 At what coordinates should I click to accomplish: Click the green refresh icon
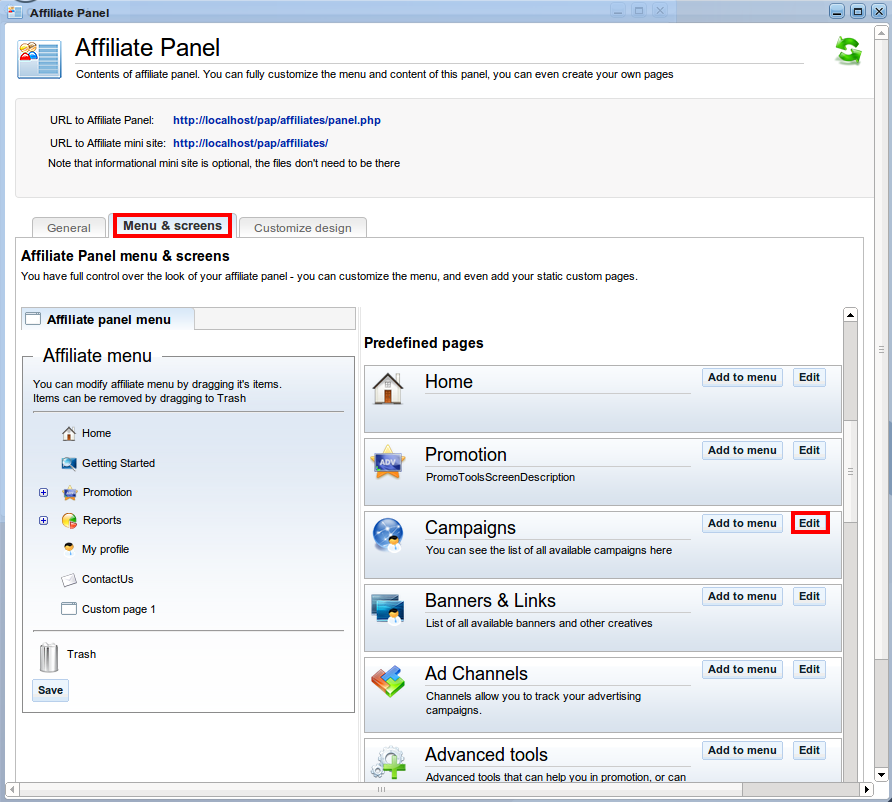pyautogui.click(x=848, y=51)
